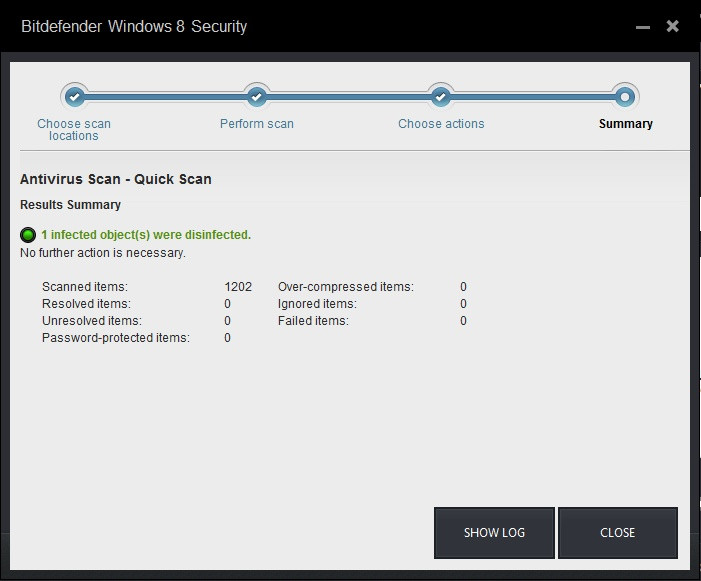This screenshot has height=581, width=701.
Task: Click the Choose actions step checkmark
Action: tap(441, 97)
